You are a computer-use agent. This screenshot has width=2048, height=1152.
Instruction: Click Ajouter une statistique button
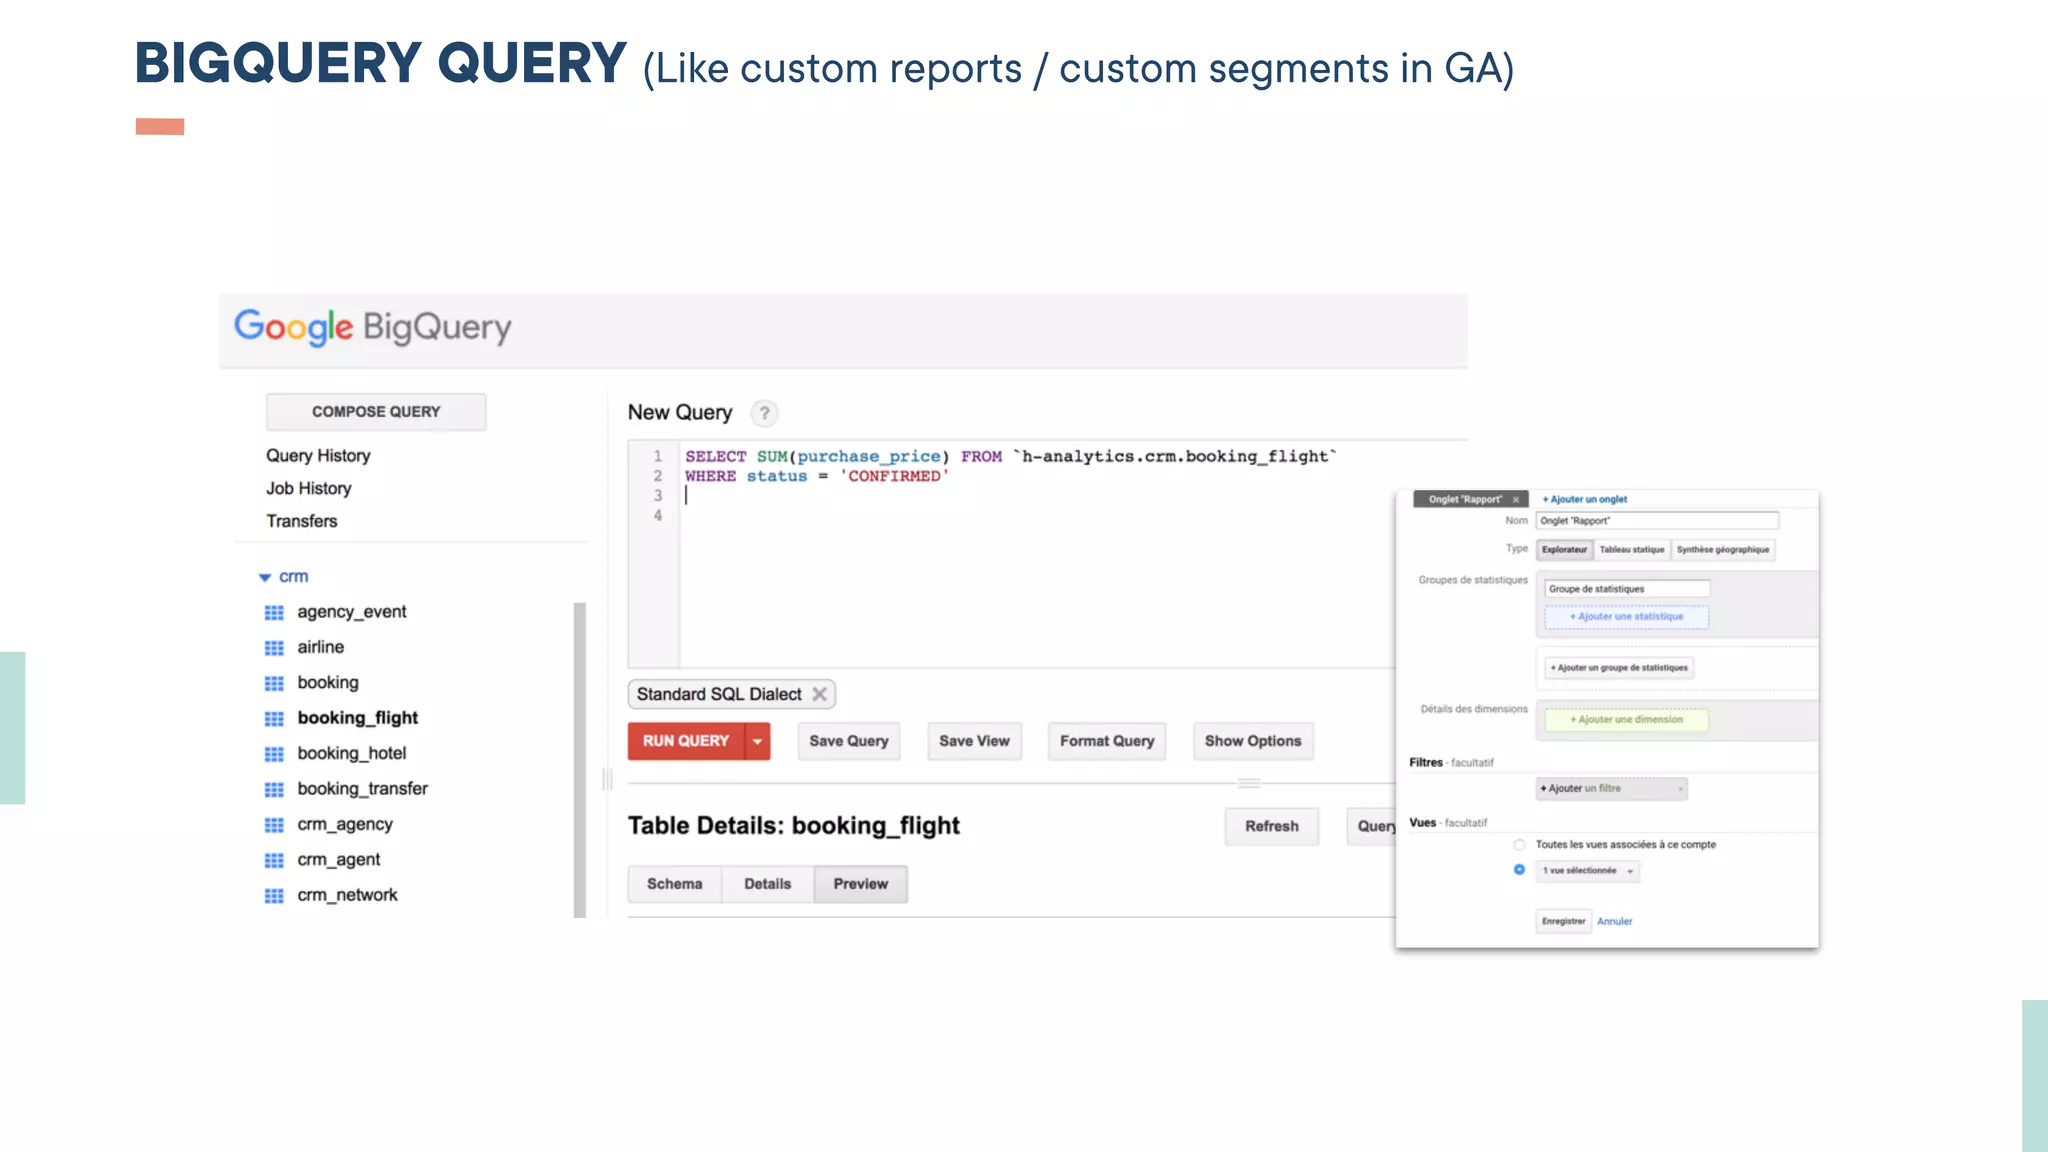coord(1627,617)
